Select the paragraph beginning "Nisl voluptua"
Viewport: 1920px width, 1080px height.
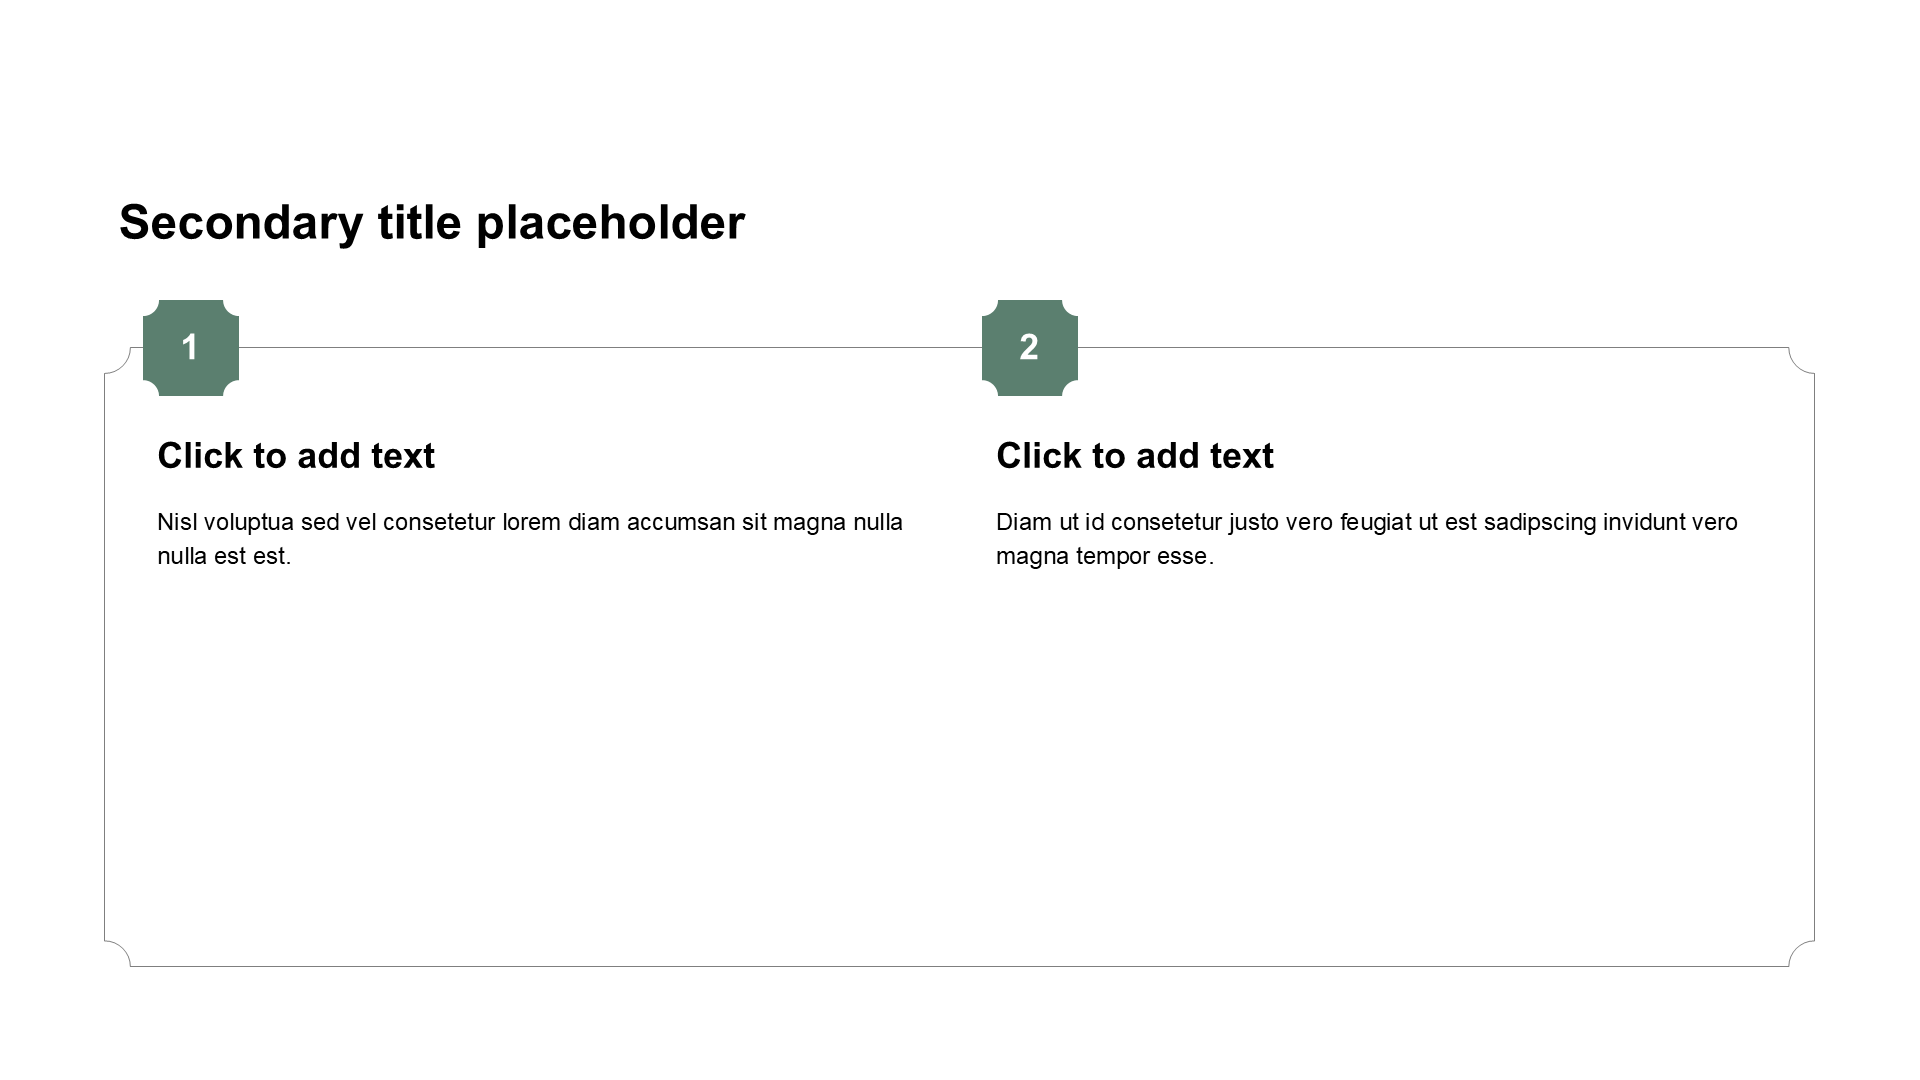pos(530,539)
